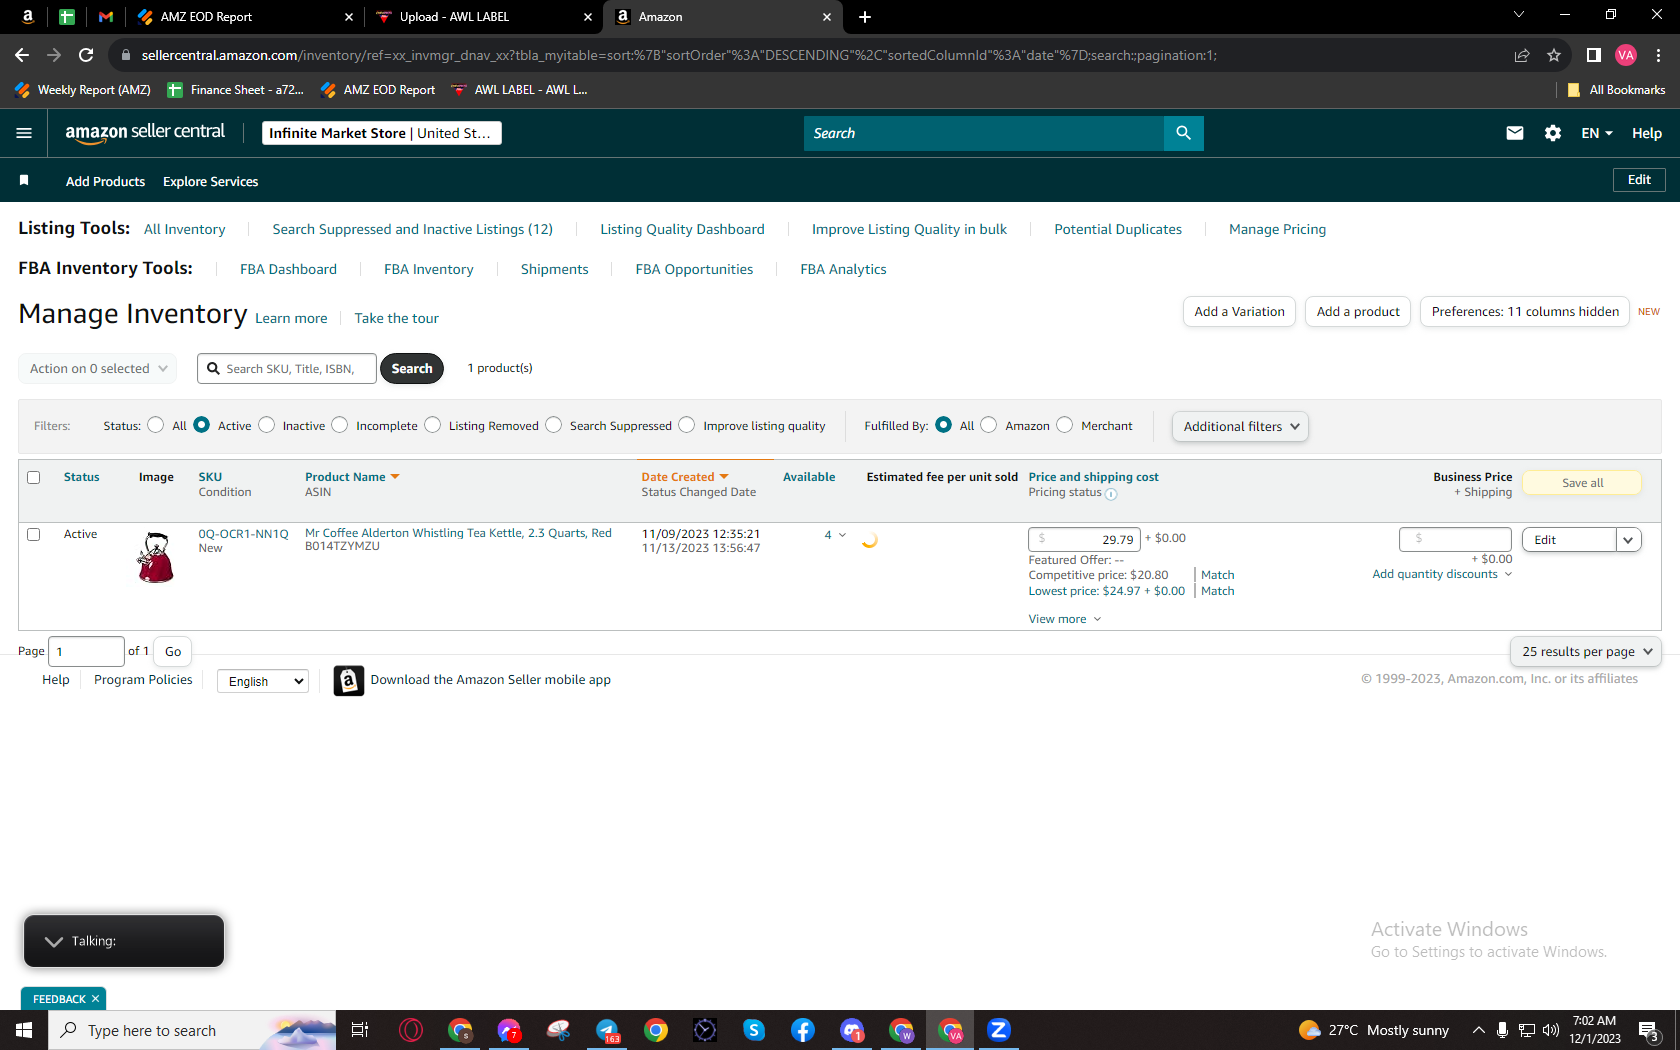Open the Chrome profile avatar
This screenshot has height=1050, width=1680.
[1626, 55]
